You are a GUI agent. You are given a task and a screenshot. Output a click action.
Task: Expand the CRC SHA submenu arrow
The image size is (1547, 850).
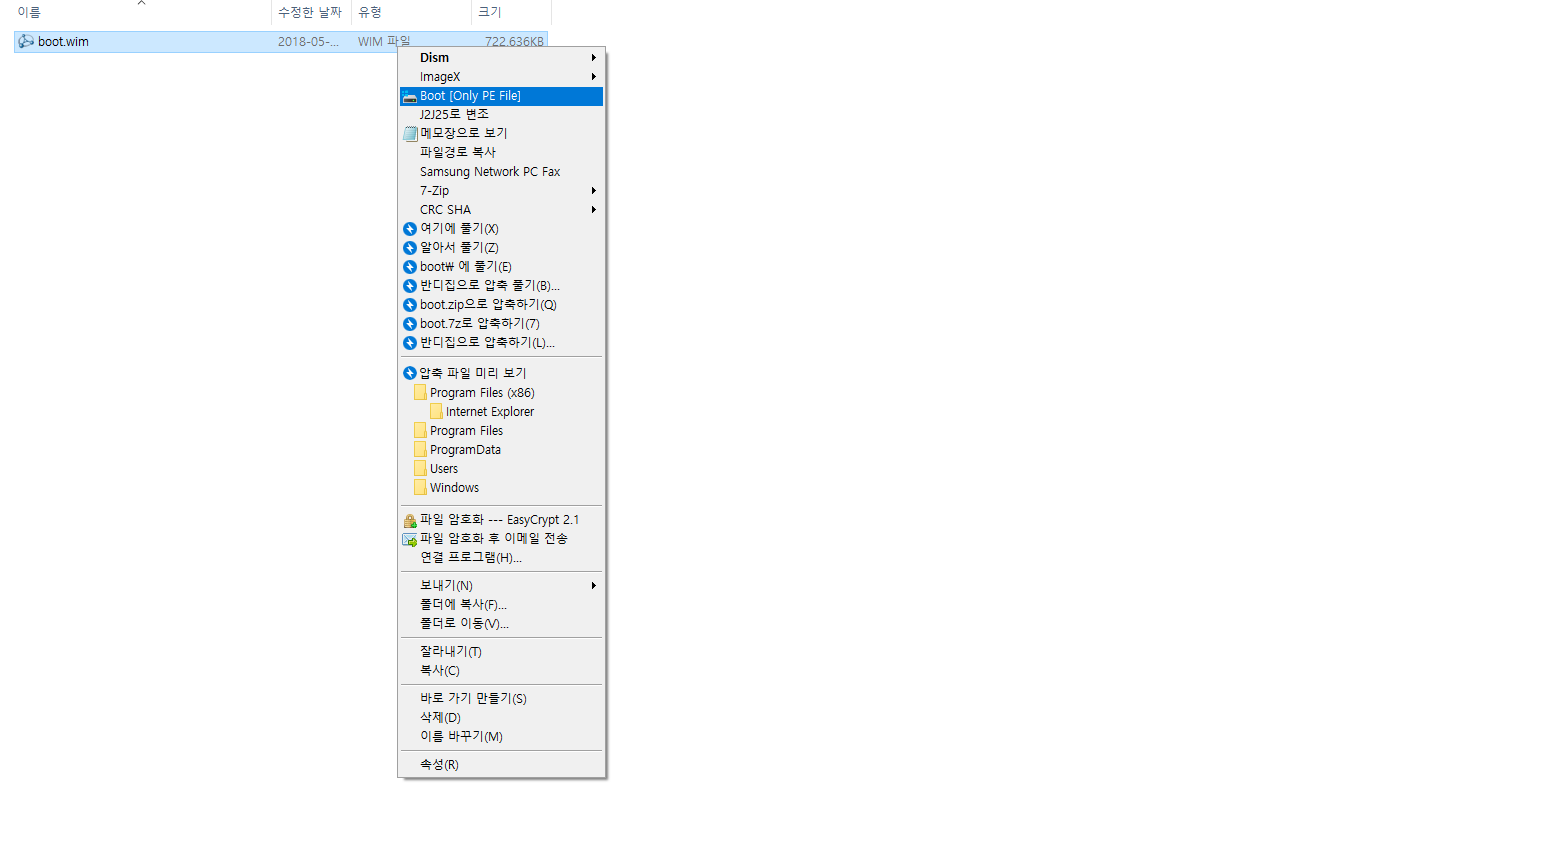pyautogui.click(x=594, y=210)
